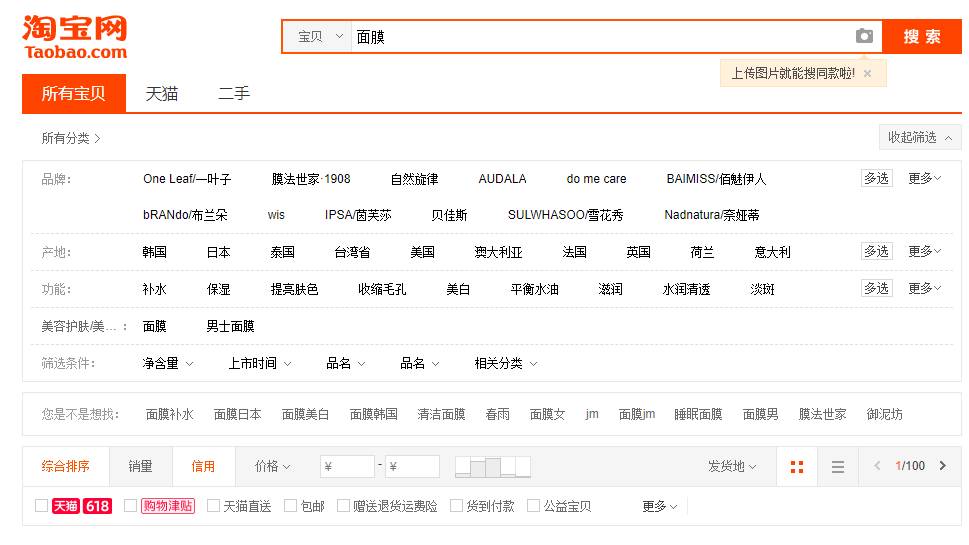Click 所有分类 breadcrumb
969x545 pixels.
[70, 138]
